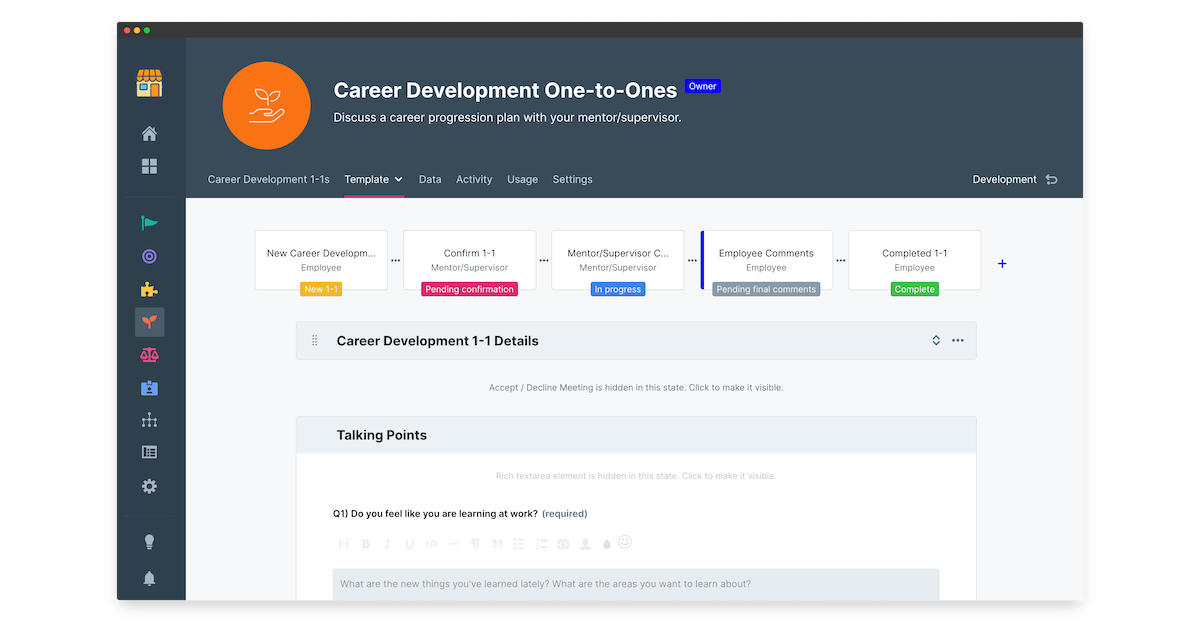Open the grid dashboard icon in sidebar
The width and height of the screenshot is (1200, 622).
pyautogui.click(x=149, y=166)
